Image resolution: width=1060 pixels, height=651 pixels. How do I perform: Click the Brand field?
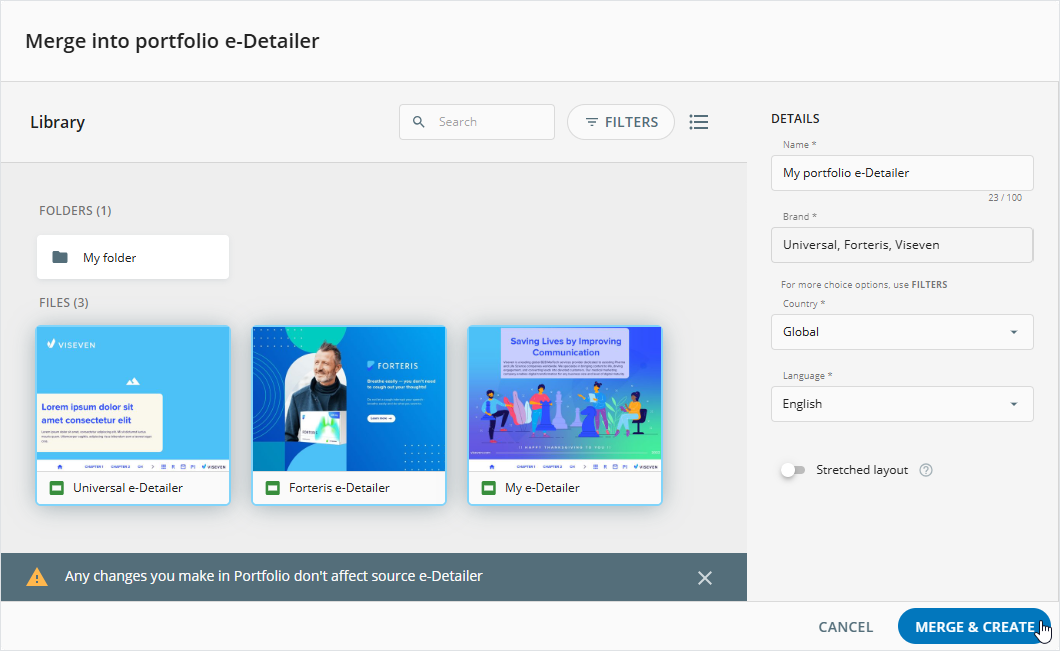pyautogui.click(x=901, y=245)
